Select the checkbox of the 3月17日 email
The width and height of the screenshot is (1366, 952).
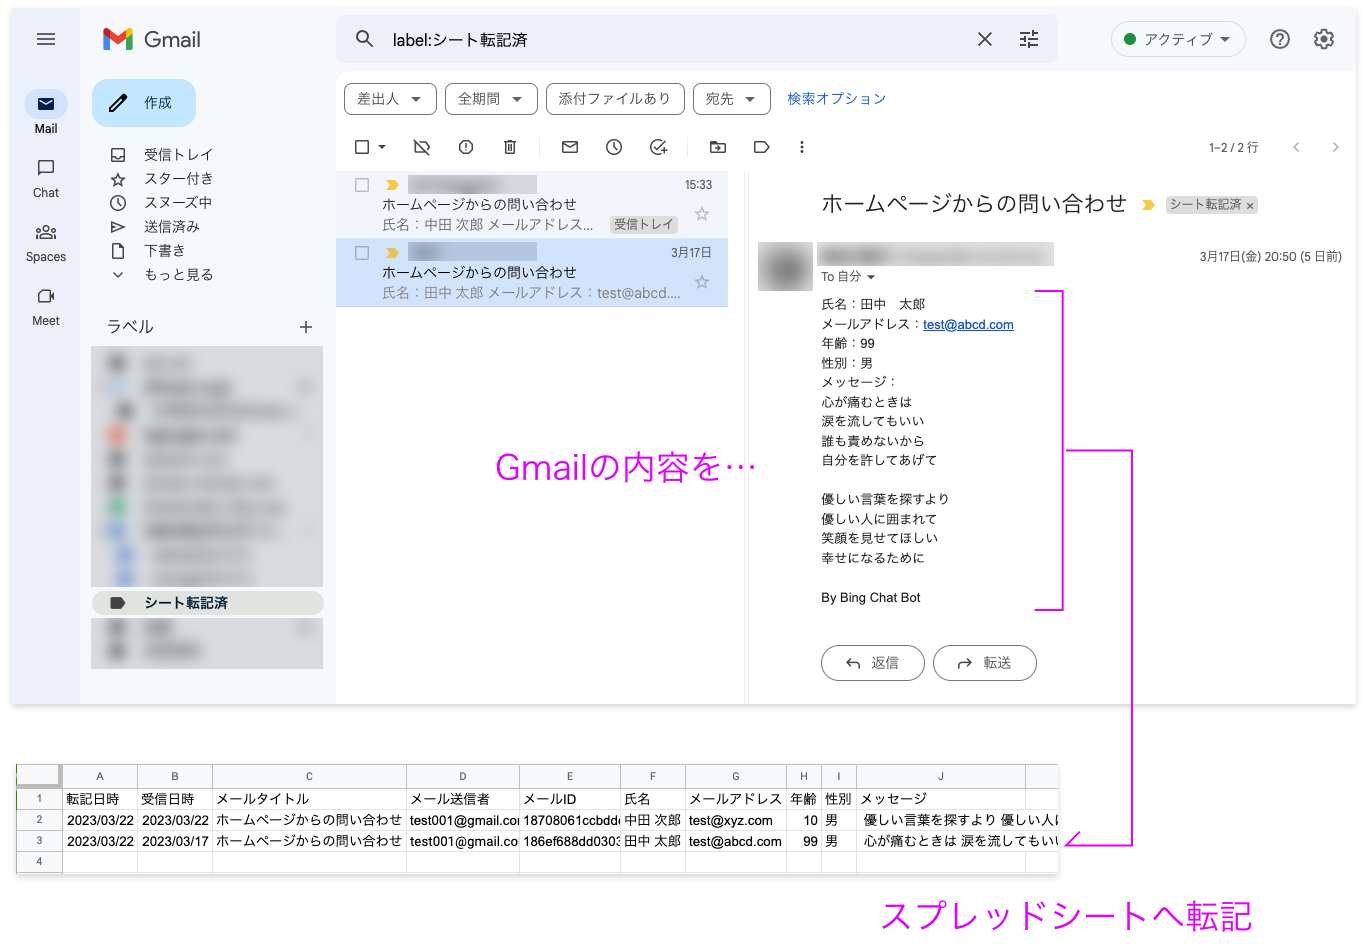[x=363, y=253]
